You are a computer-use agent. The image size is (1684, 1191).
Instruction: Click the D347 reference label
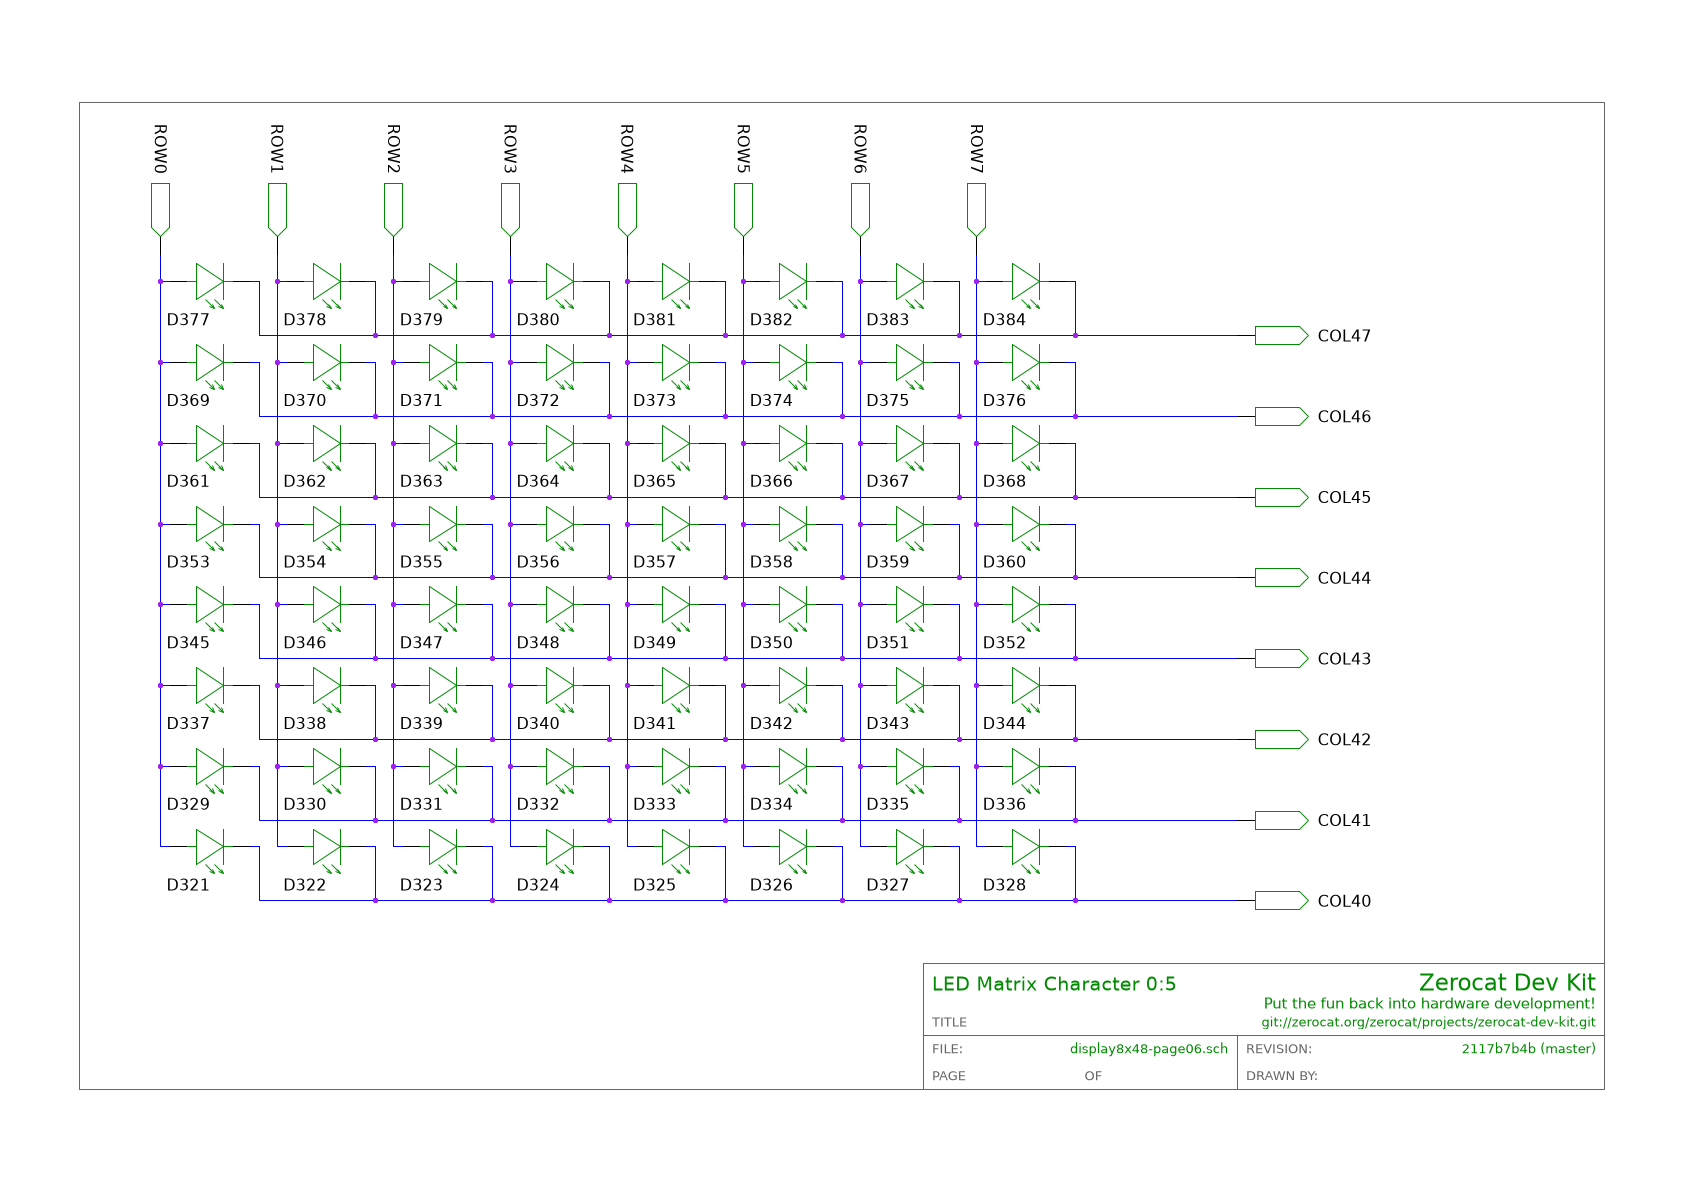[x=421, y=643]
